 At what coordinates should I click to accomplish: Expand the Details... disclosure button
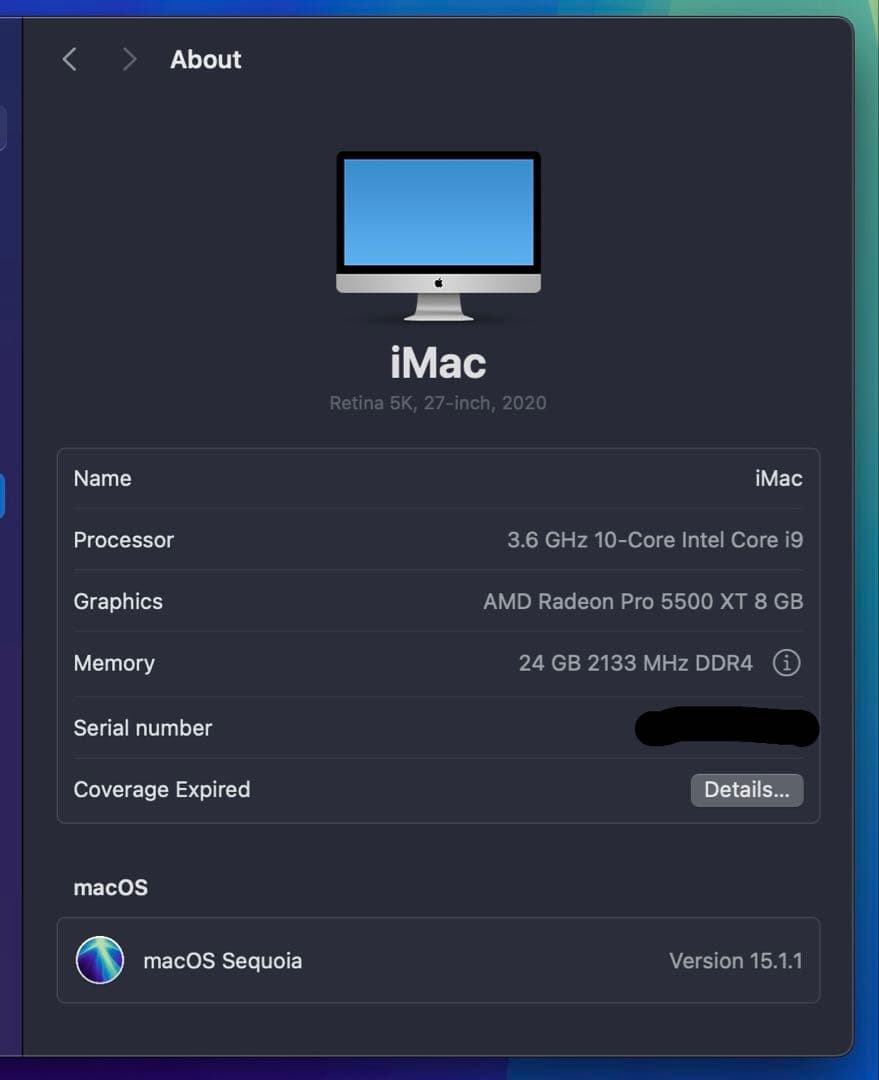pyautogui.click(x=747, y=789)
